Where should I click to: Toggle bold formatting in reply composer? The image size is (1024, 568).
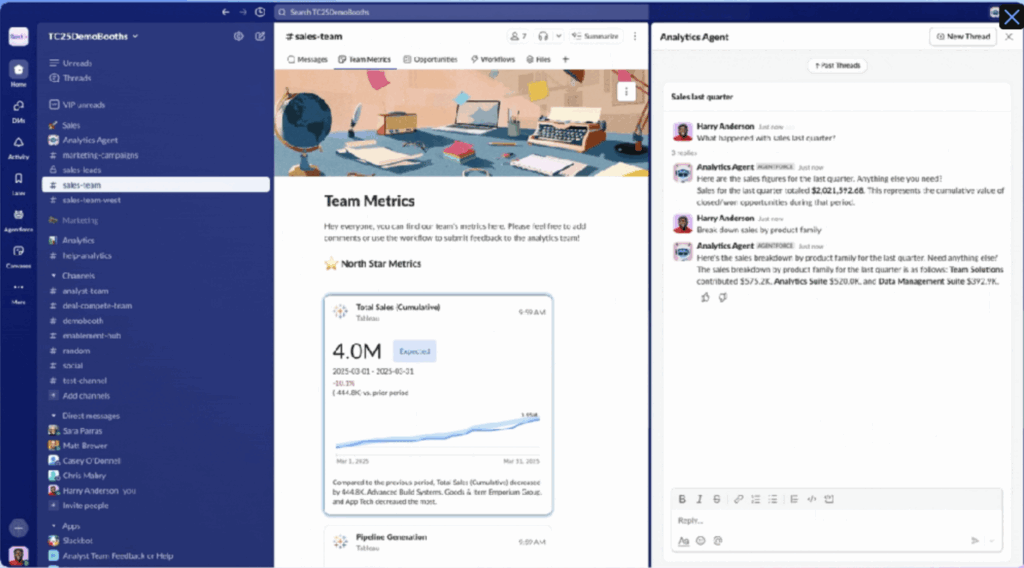pyautogui.click(x=683, y=499)
